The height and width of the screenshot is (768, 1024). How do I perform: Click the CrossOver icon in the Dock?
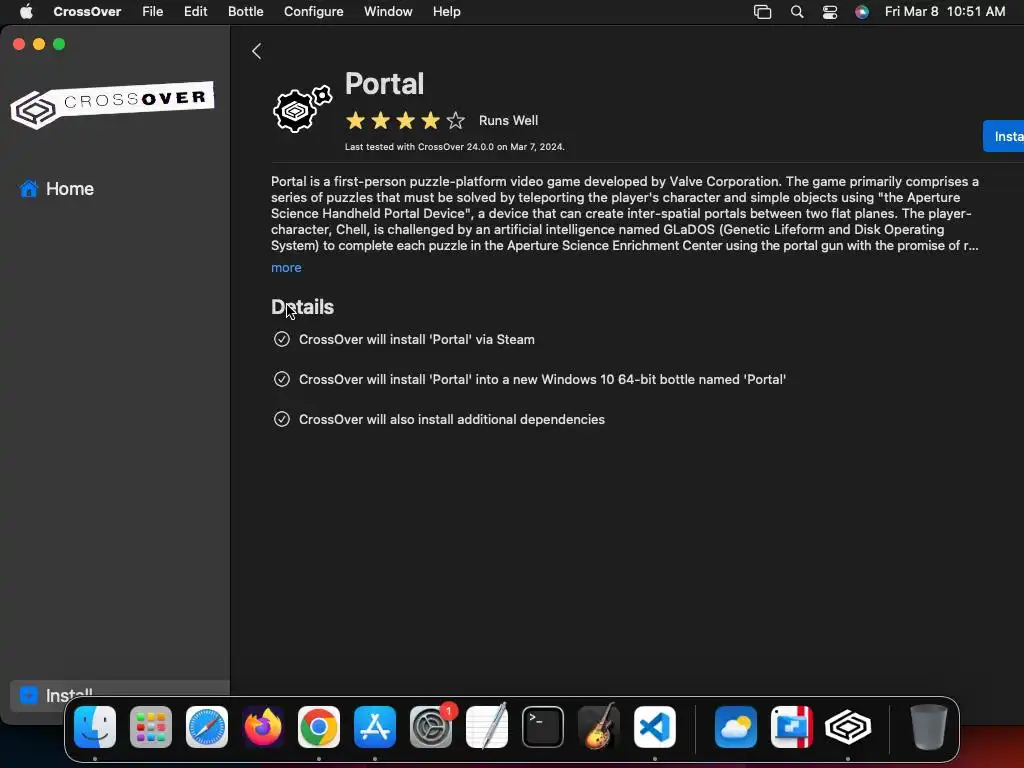coord(848,726)
